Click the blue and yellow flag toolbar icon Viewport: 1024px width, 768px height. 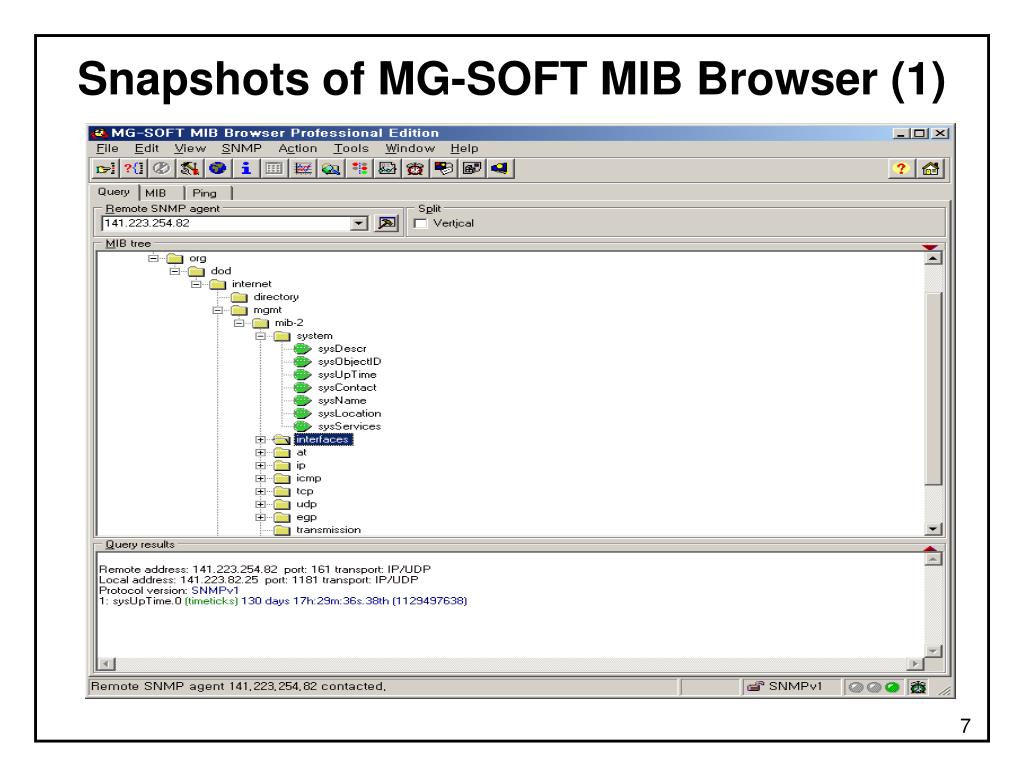point(500,168)
